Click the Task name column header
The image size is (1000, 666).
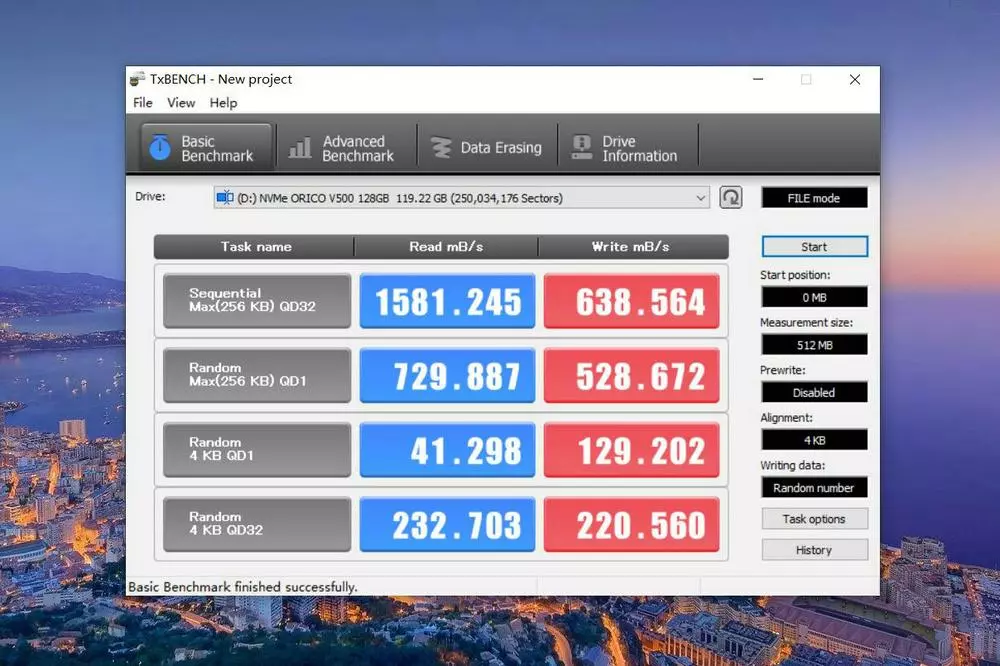pos(255,247)
